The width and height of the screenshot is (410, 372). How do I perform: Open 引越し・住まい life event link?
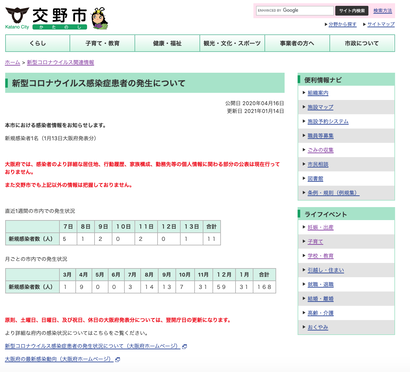326,271
